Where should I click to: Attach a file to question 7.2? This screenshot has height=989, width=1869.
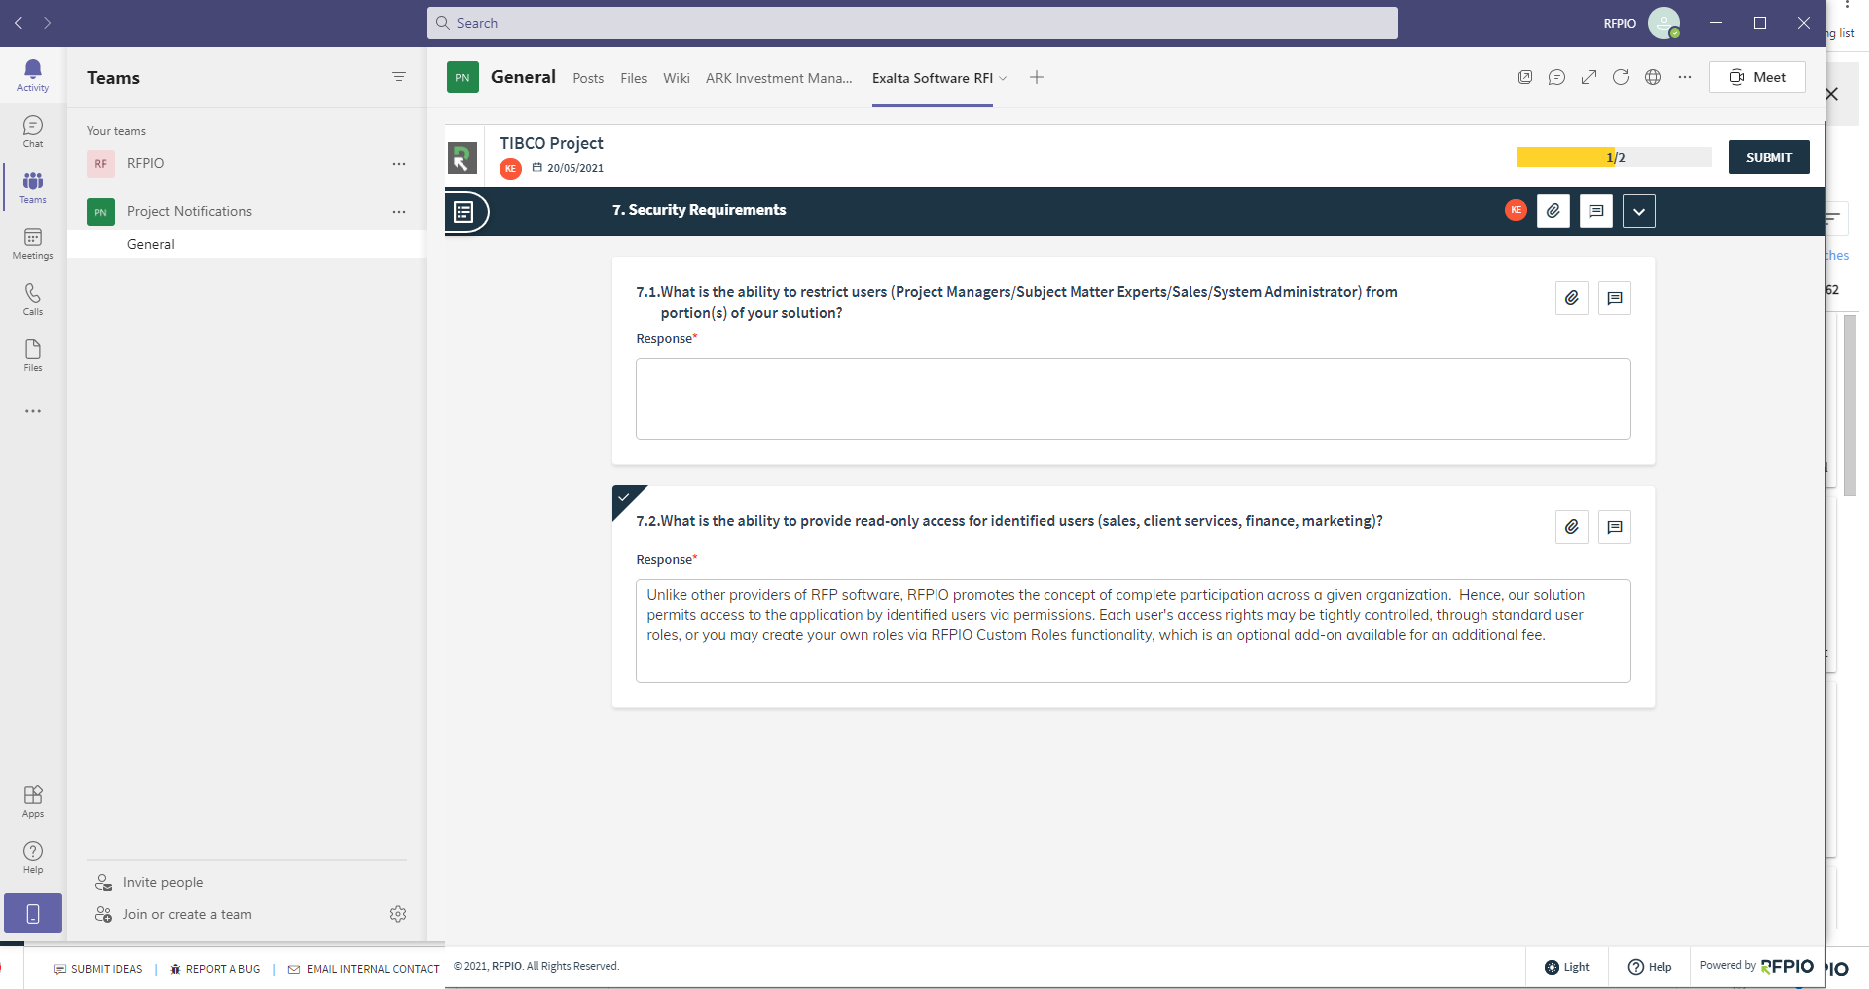coord(1572,527)
